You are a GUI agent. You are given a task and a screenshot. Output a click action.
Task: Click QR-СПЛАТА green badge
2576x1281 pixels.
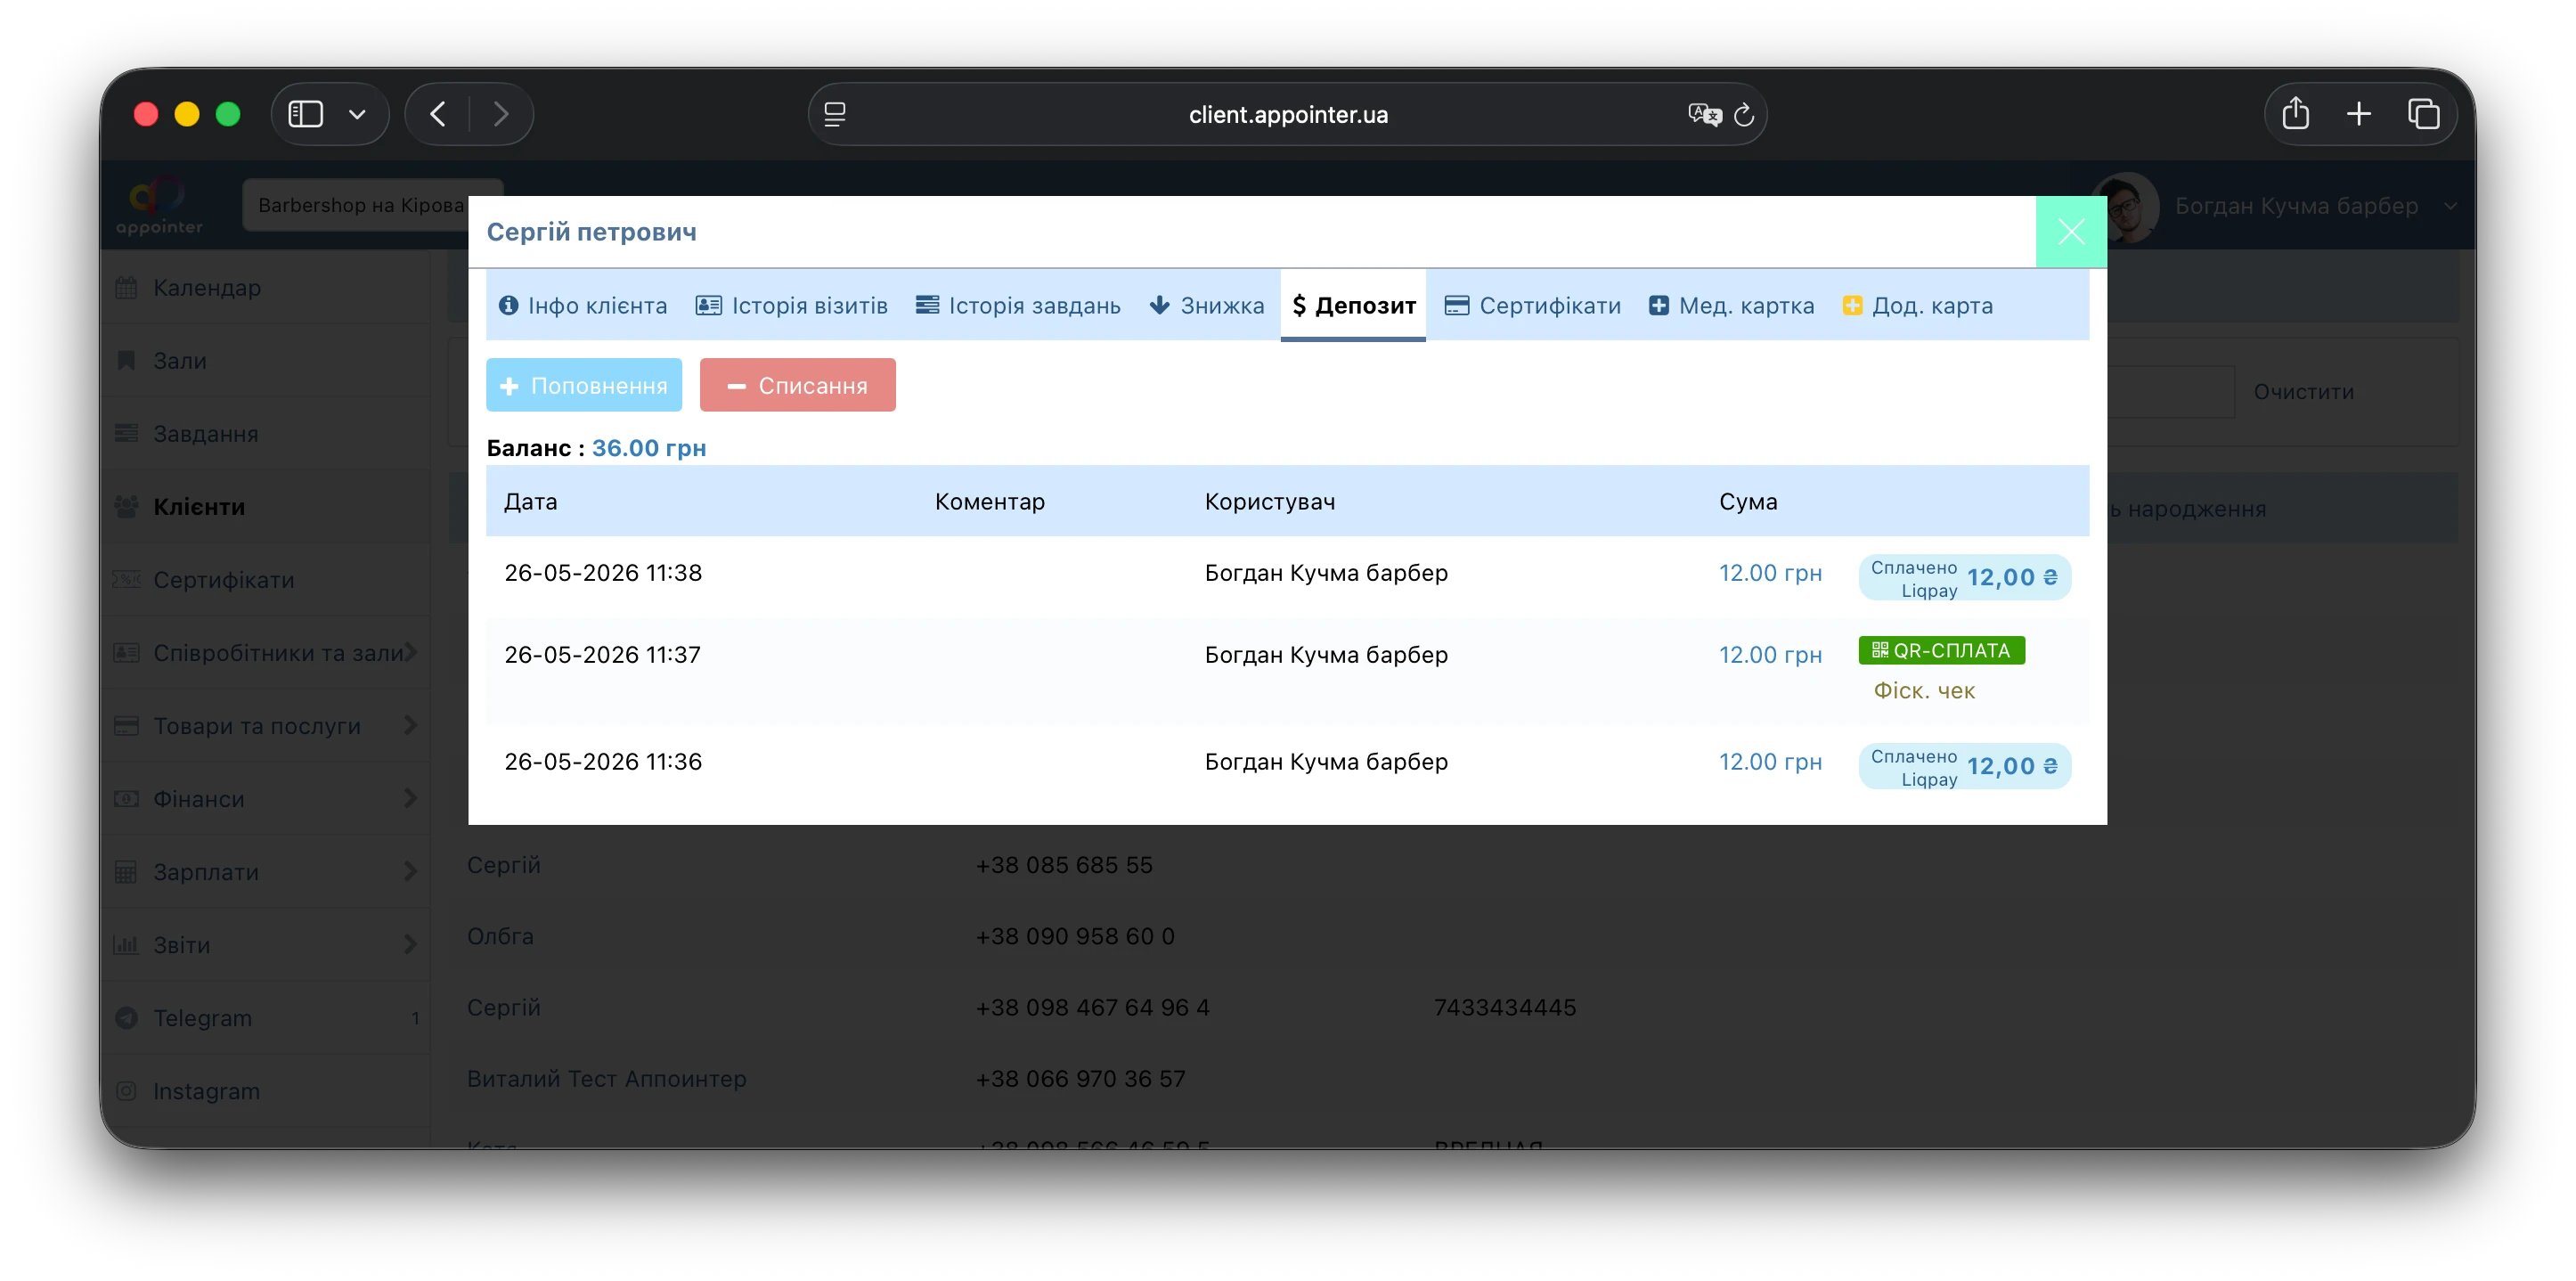tap(1941, 650)
